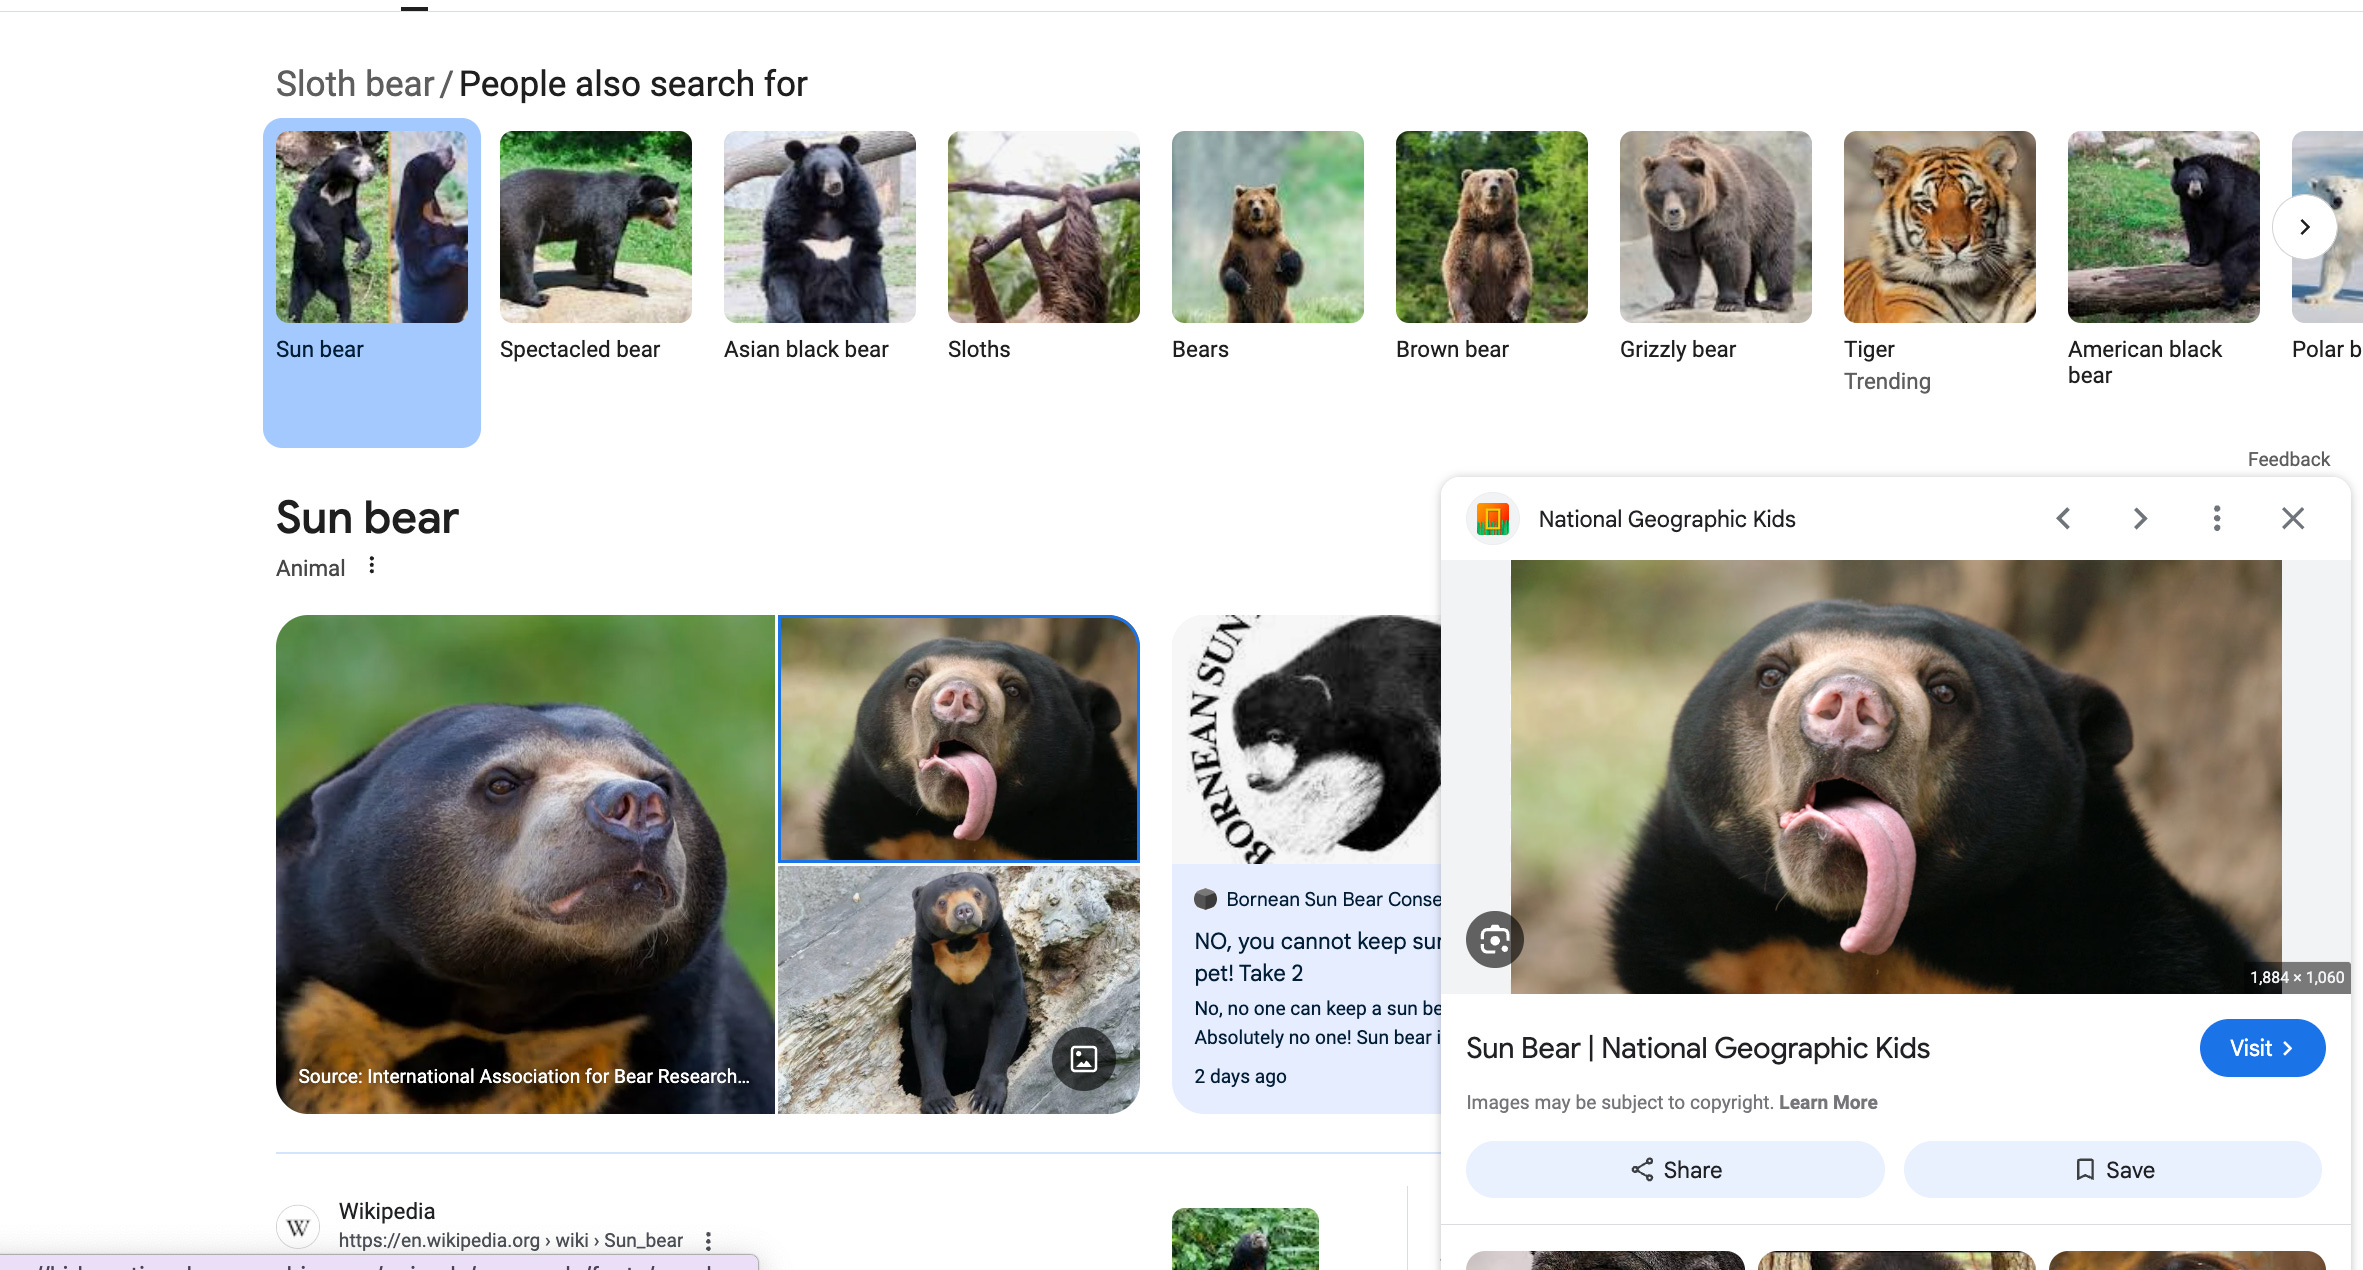2363x1270 pixels.
Task: Share the sun bear image
Action: point(1675,1170)
